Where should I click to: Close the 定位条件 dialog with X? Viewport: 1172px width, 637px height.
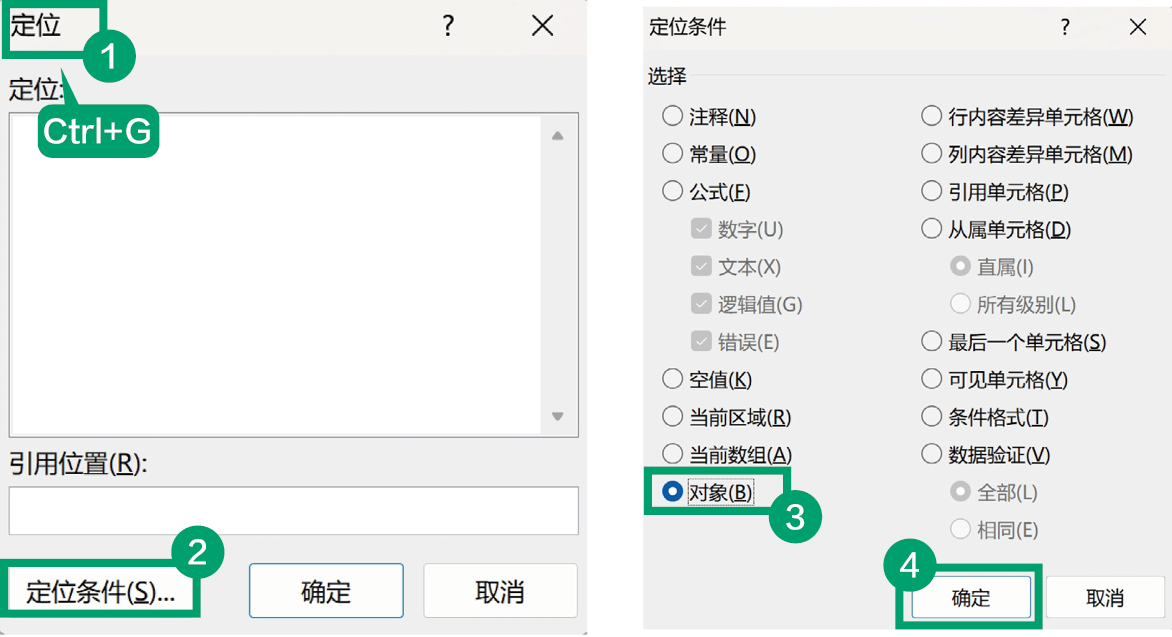pyautogui.click(x=1137, y=28)
